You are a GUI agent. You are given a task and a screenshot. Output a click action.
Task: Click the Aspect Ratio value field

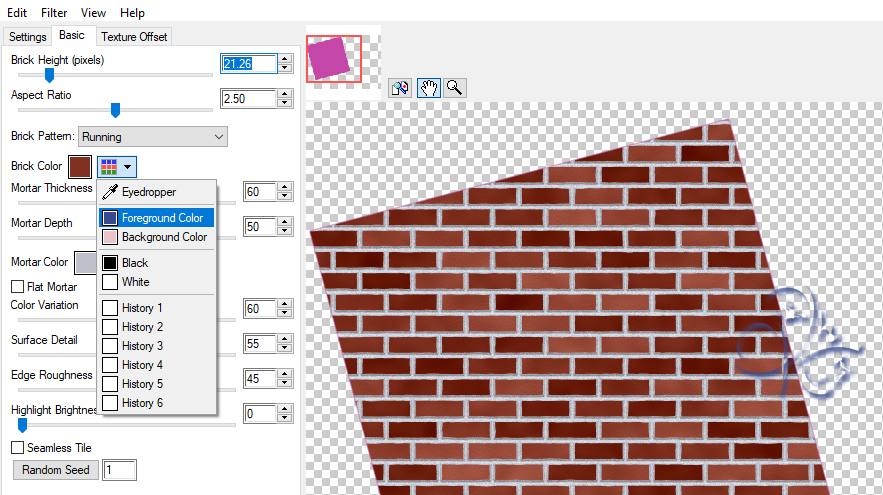click(x=248, y=99)
